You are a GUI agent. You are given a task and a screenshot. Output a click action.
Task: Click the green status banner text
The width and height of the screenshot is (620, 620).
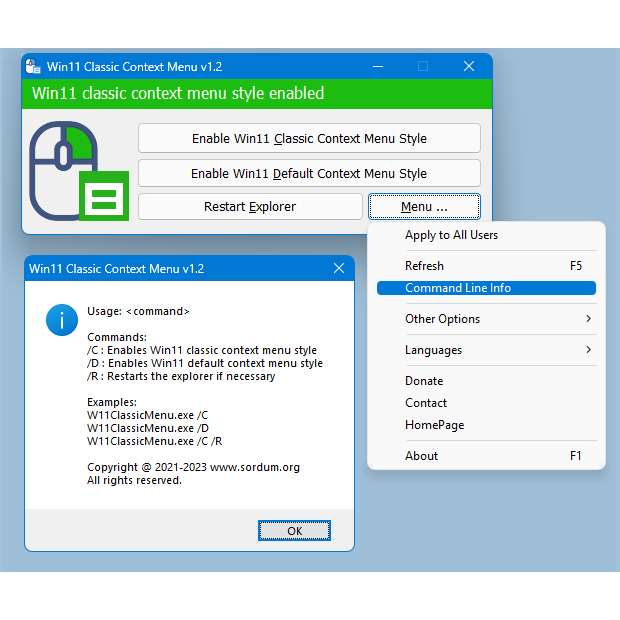pos(178,94)
